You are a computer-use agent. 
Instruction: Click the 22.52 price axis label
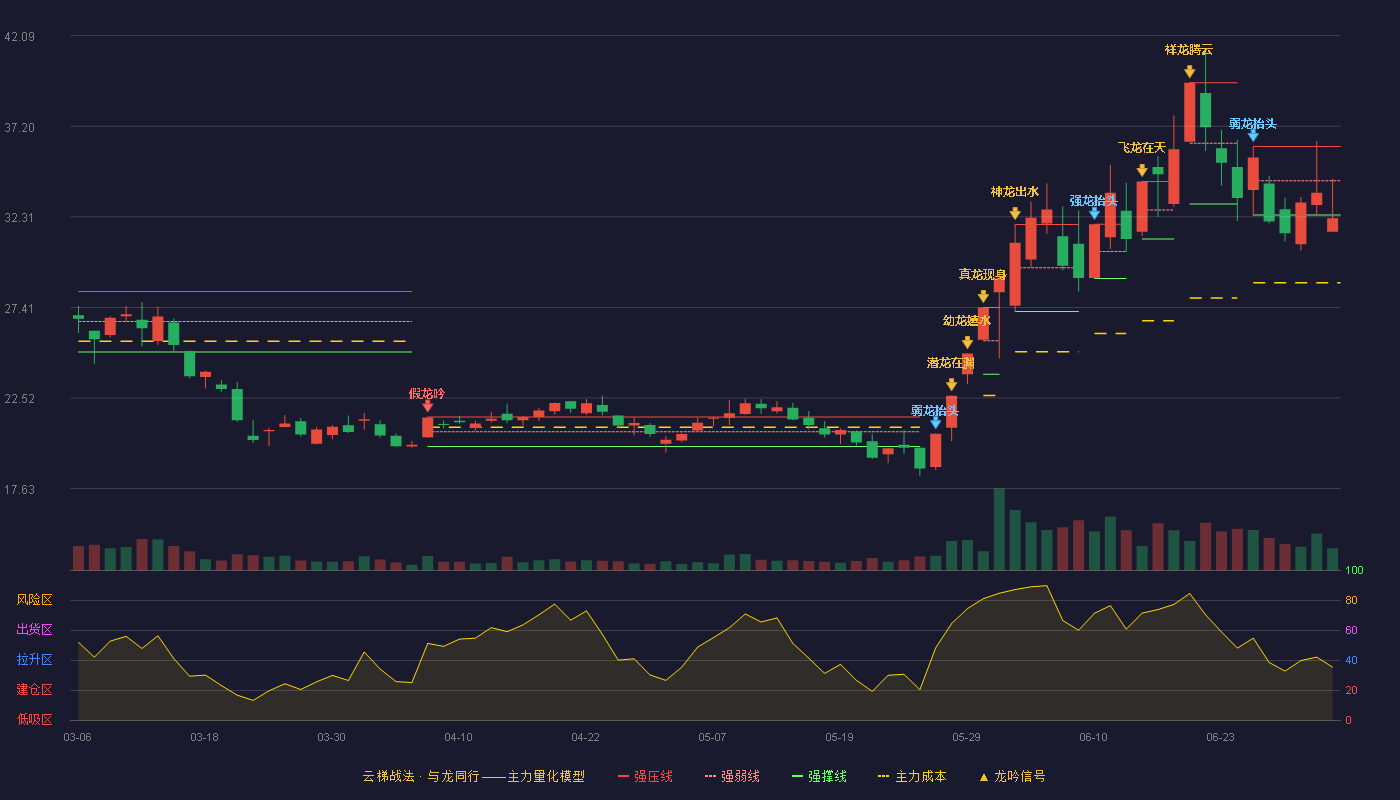coord(20,399)
